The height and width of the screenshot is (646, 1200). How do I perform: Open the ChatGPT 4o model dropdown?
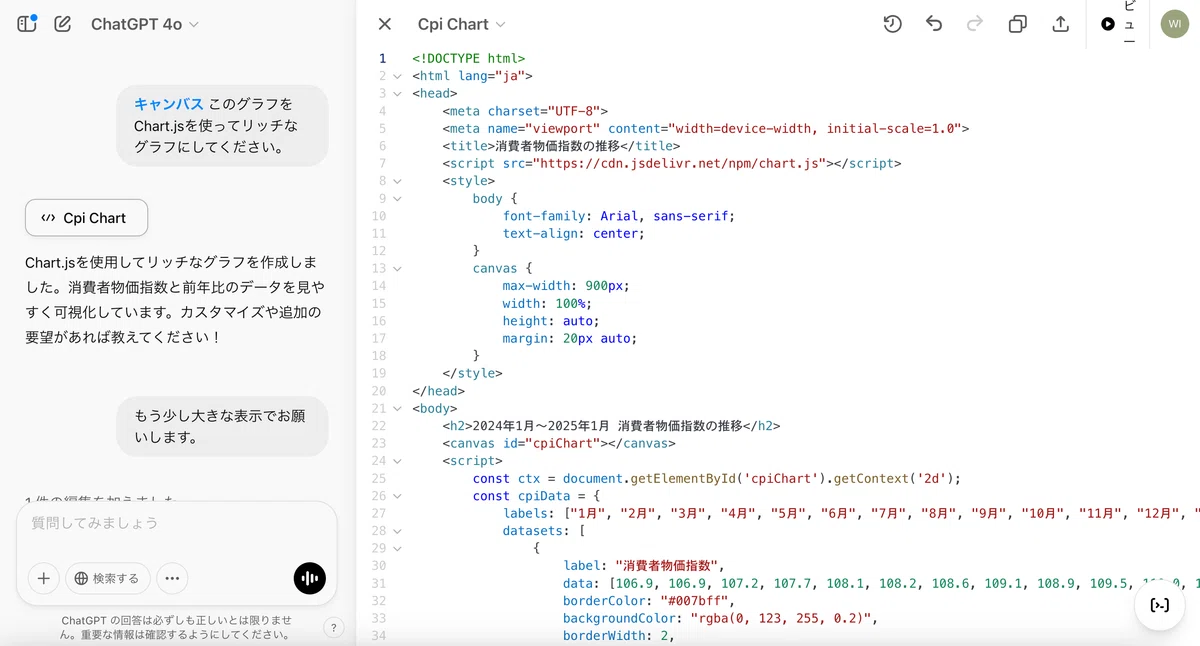[x=145, y=24]
